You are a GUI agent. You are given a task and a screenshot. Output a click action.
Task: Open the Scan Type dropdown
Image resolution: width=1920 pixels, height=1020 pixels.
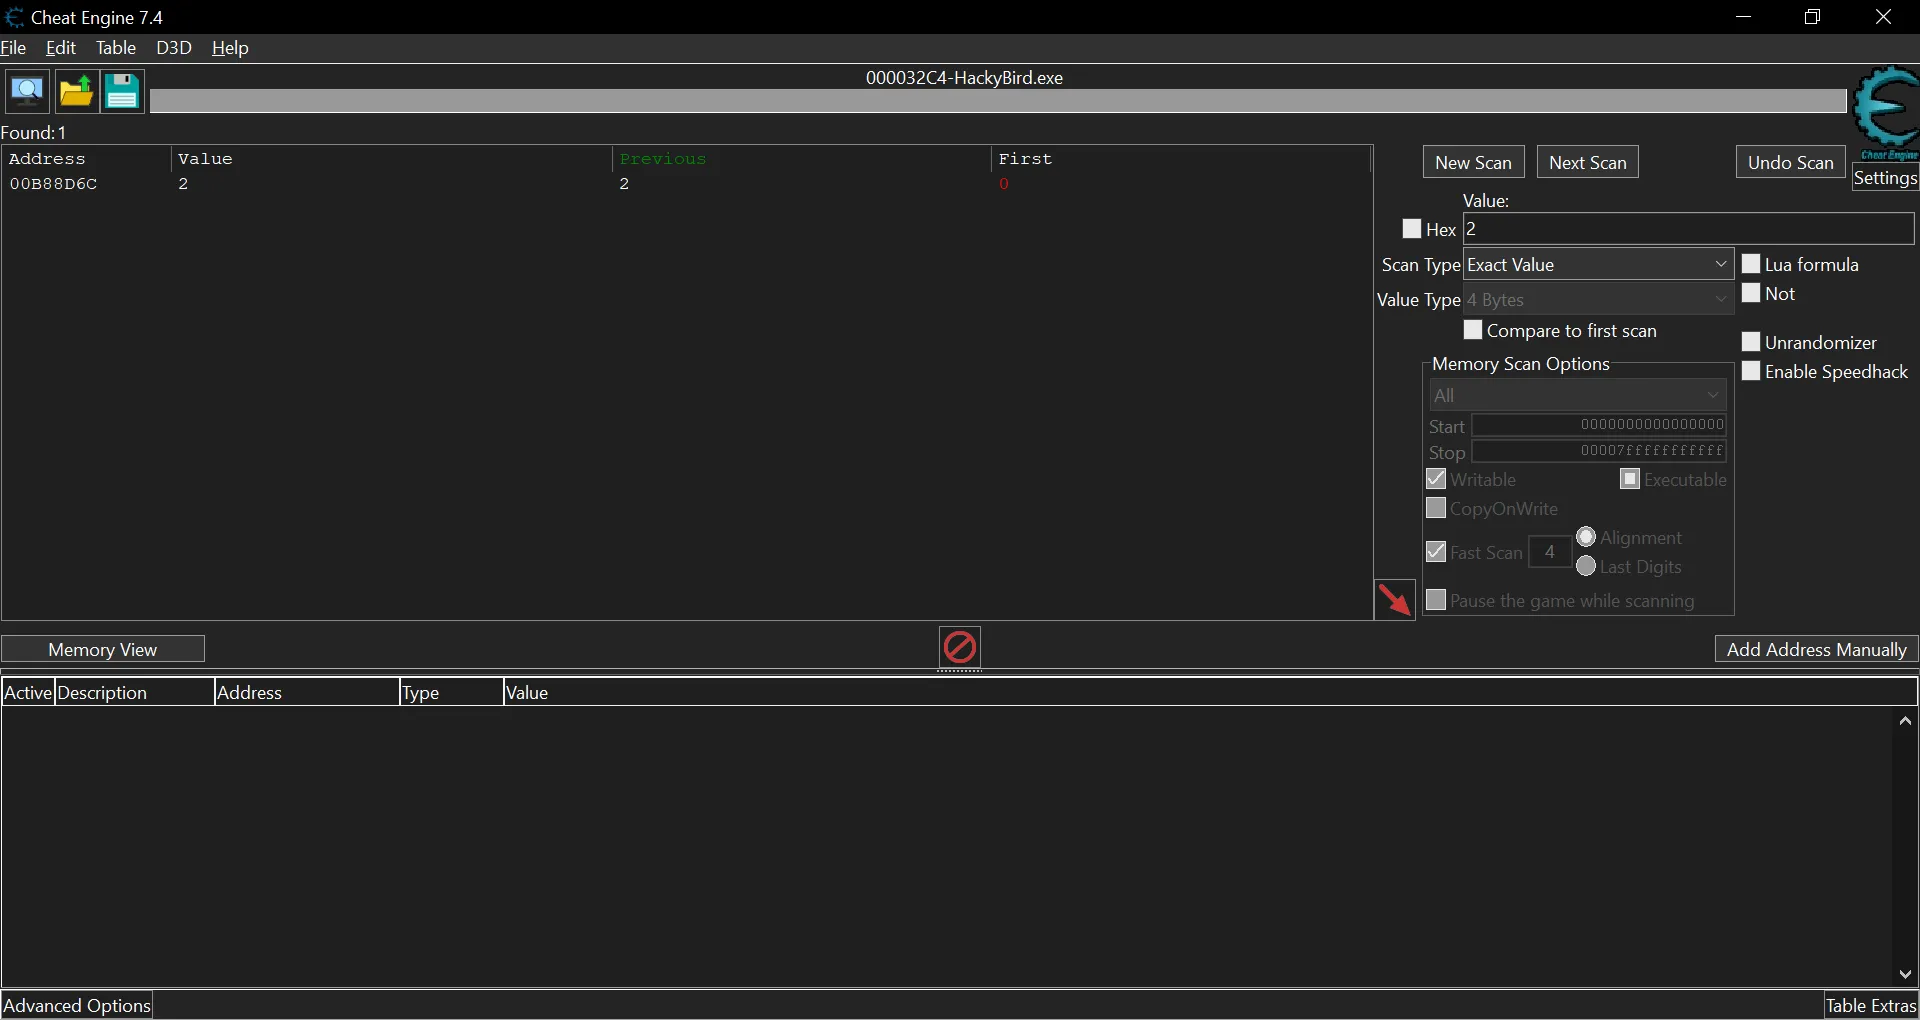point(1598,264)
